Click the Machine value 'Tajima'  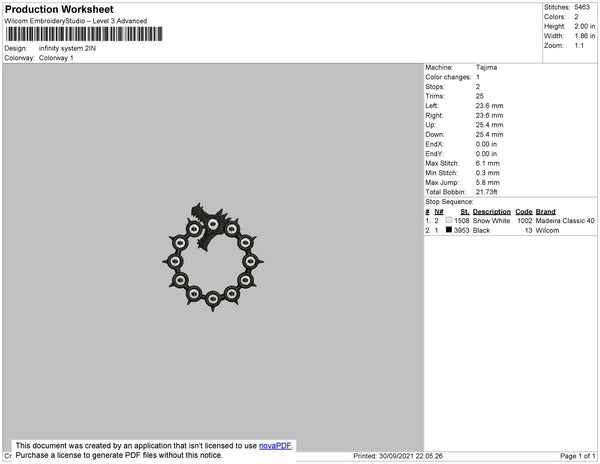[x=486, y=67]
